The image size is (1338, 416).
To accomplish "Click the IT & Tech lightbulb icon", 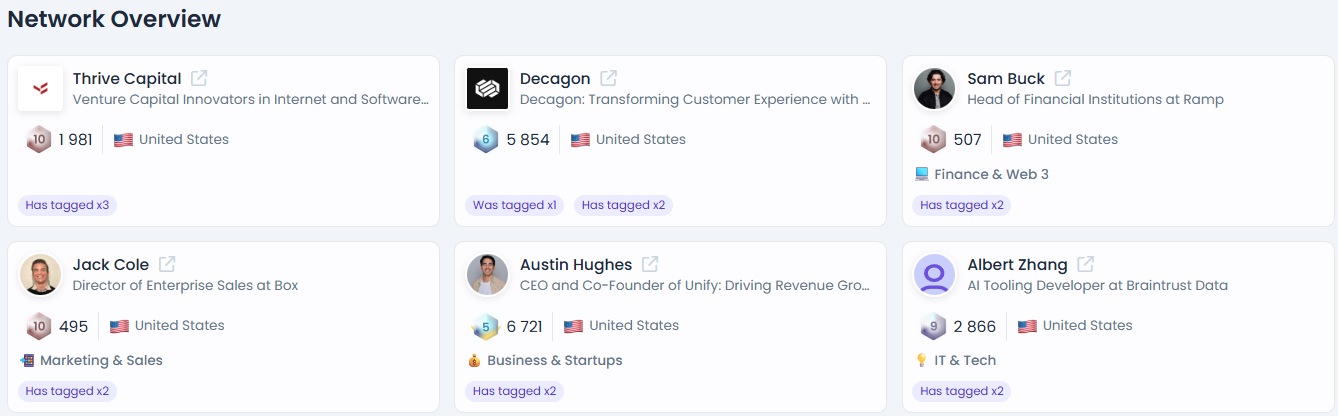I will 921,360.
